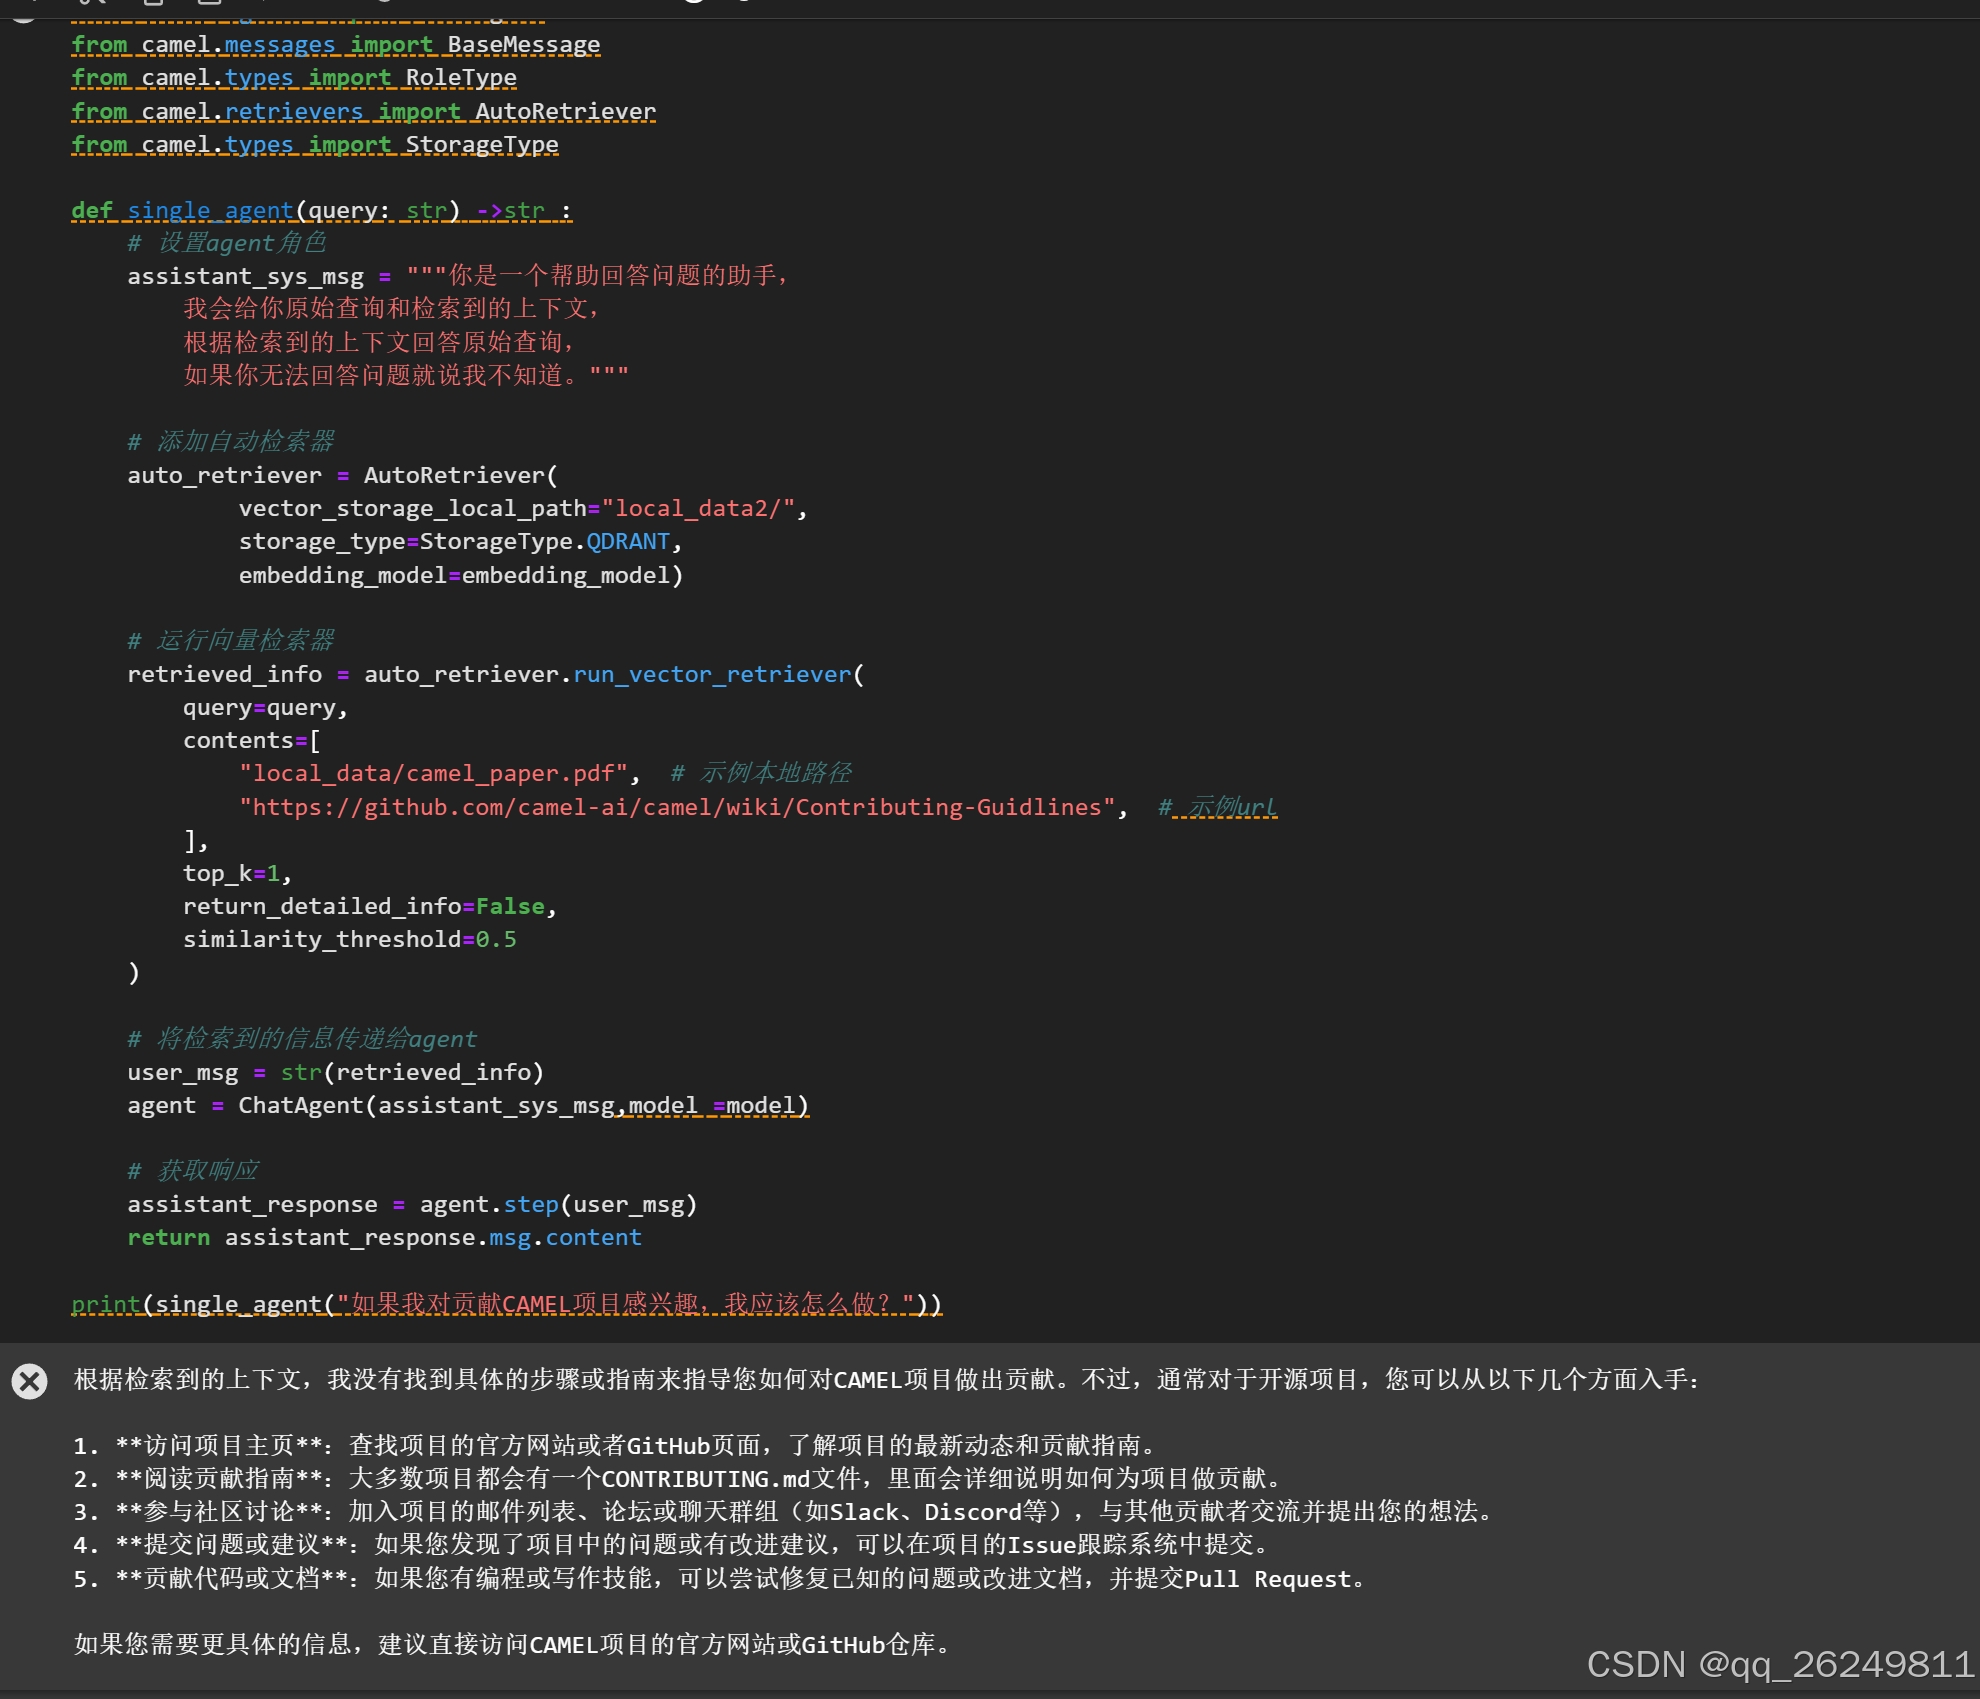Click the False value of return_detailed_info
This screenshot has height=1699, width=1980.
[510, 906]
